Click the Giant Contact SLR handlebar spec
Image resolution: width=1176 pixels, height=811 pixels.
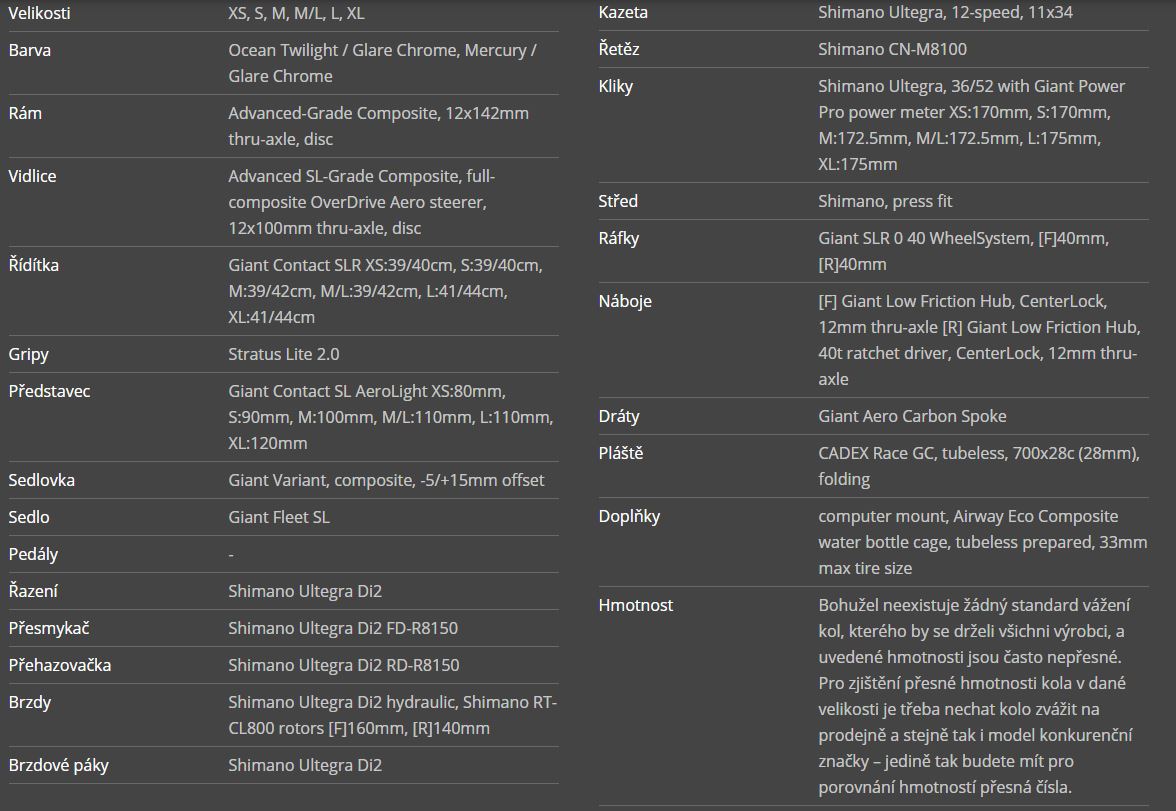tap(386, 291)
